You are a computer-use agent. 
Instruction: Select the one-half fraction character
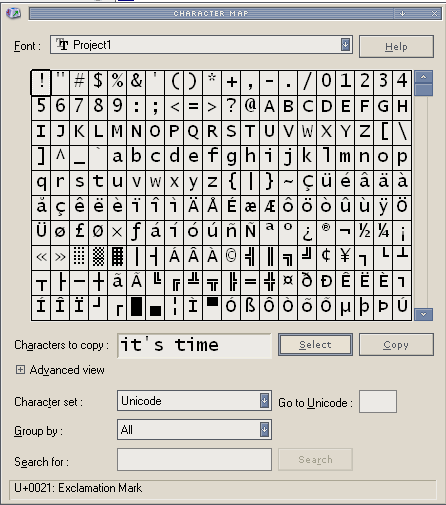point(364,232)
